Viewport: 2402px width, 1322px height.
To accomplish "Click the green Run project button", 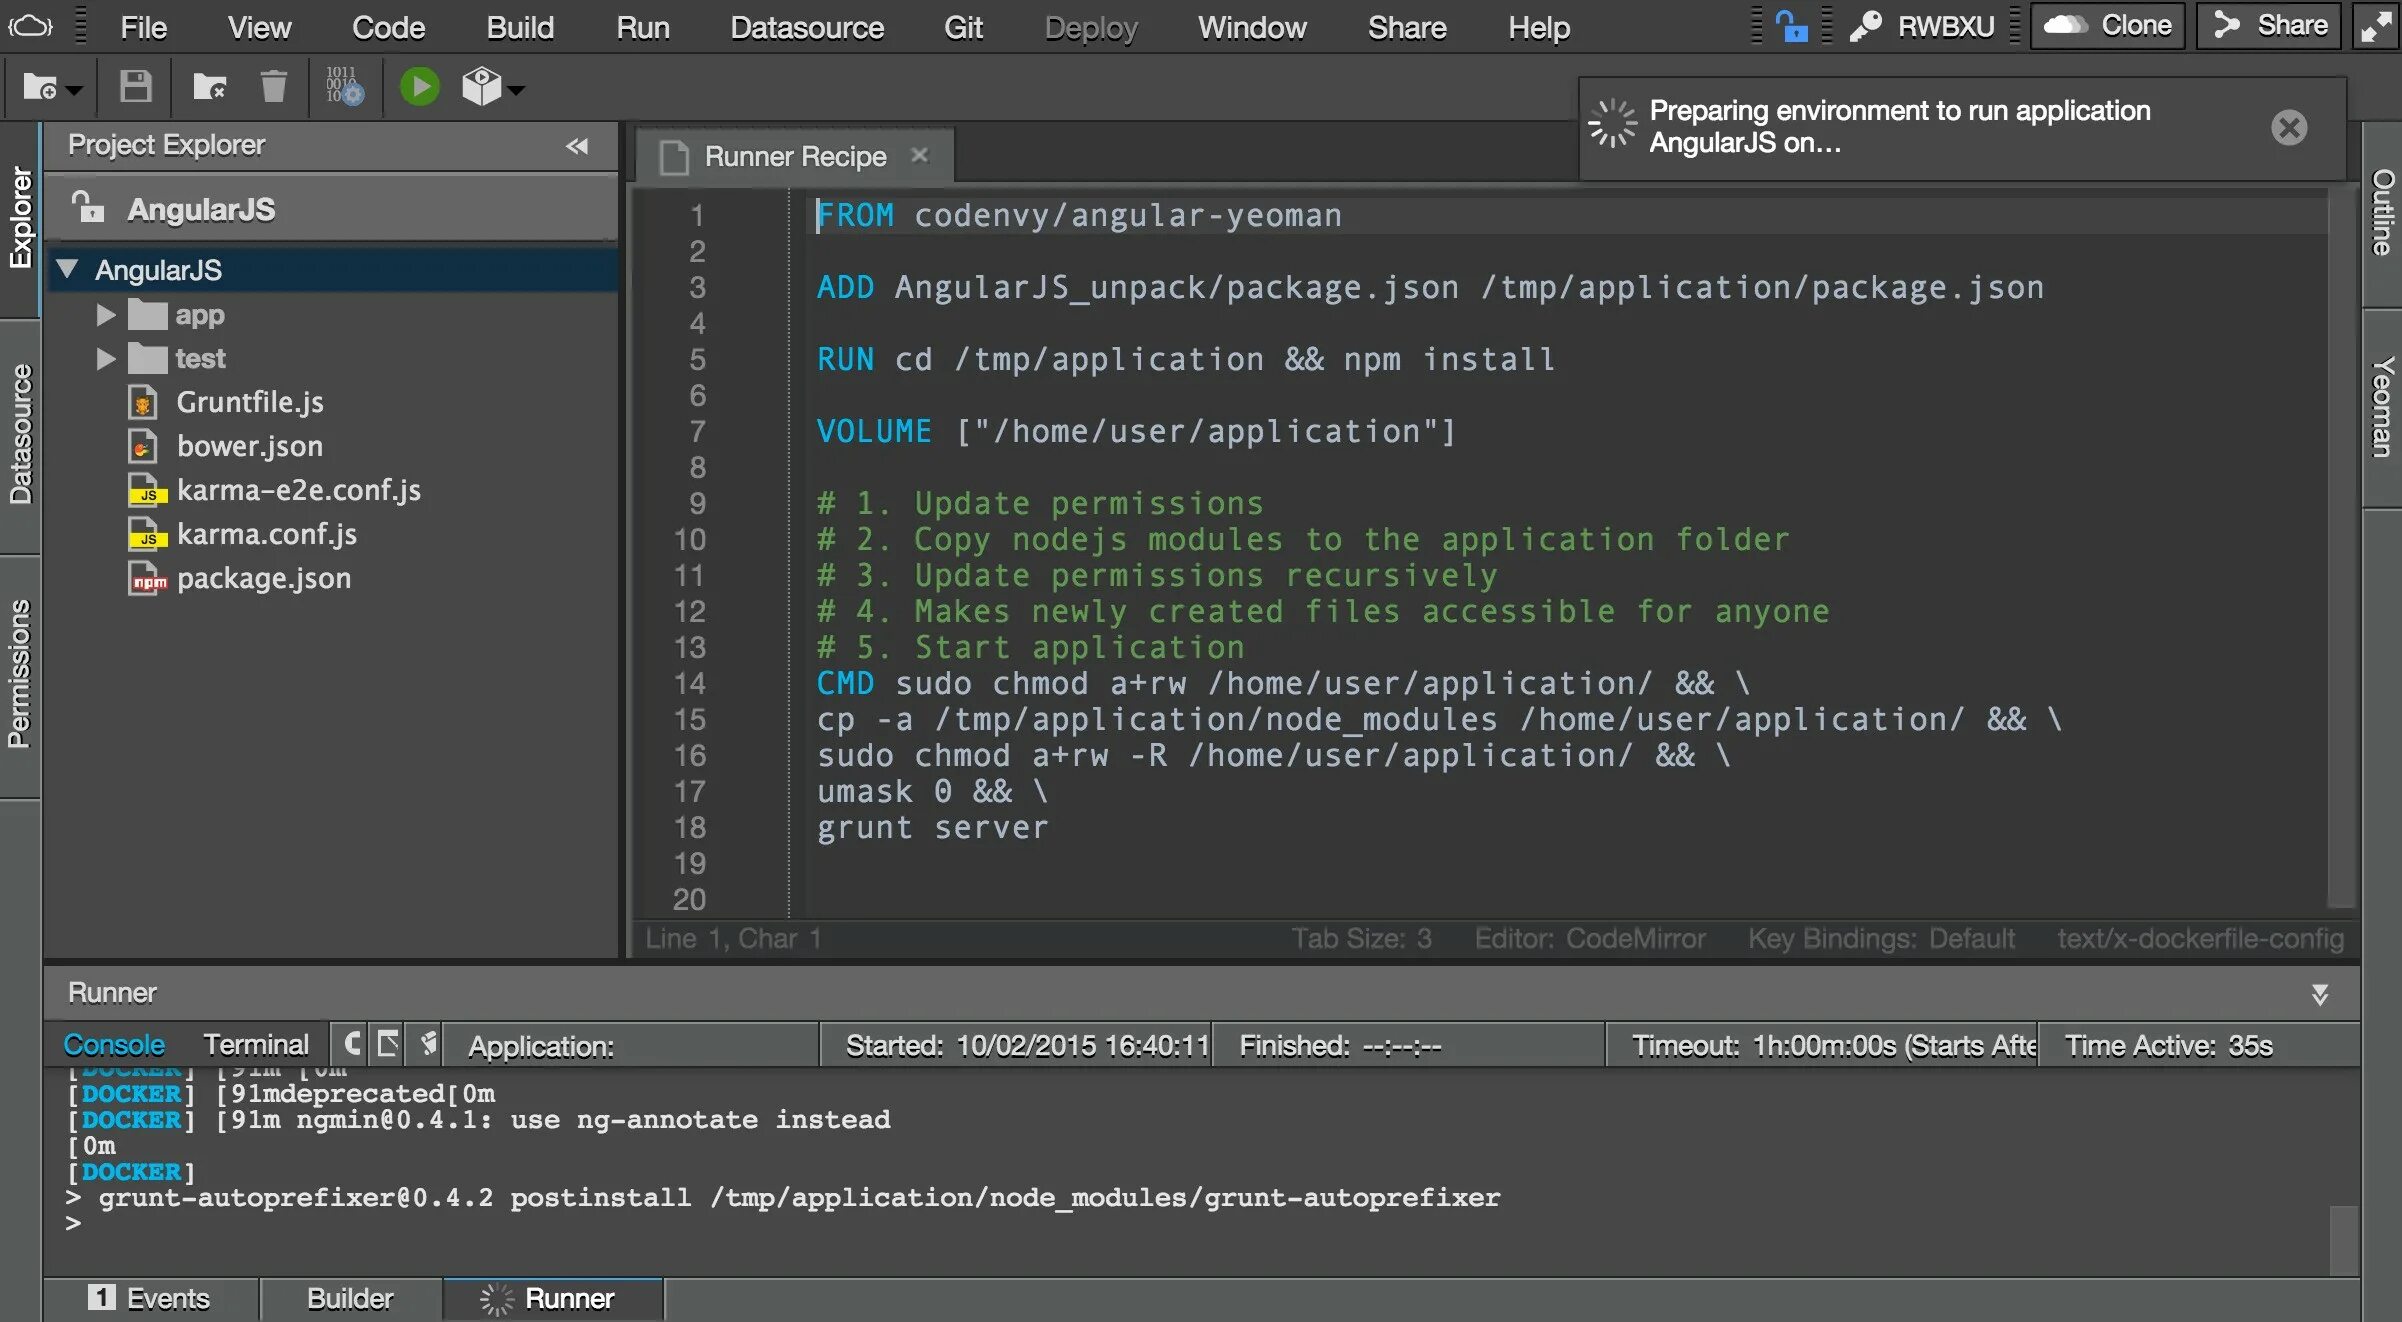I will coord(419,87).
